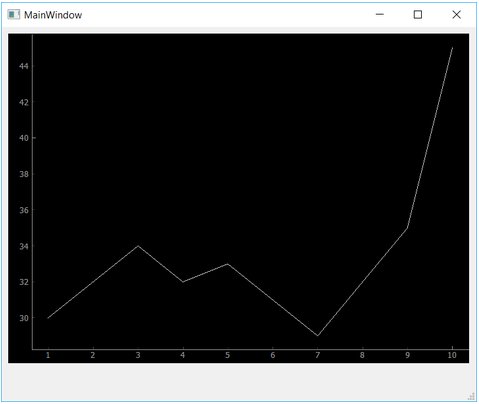Click the curve vertex at x equals 5

coord(228,264)
